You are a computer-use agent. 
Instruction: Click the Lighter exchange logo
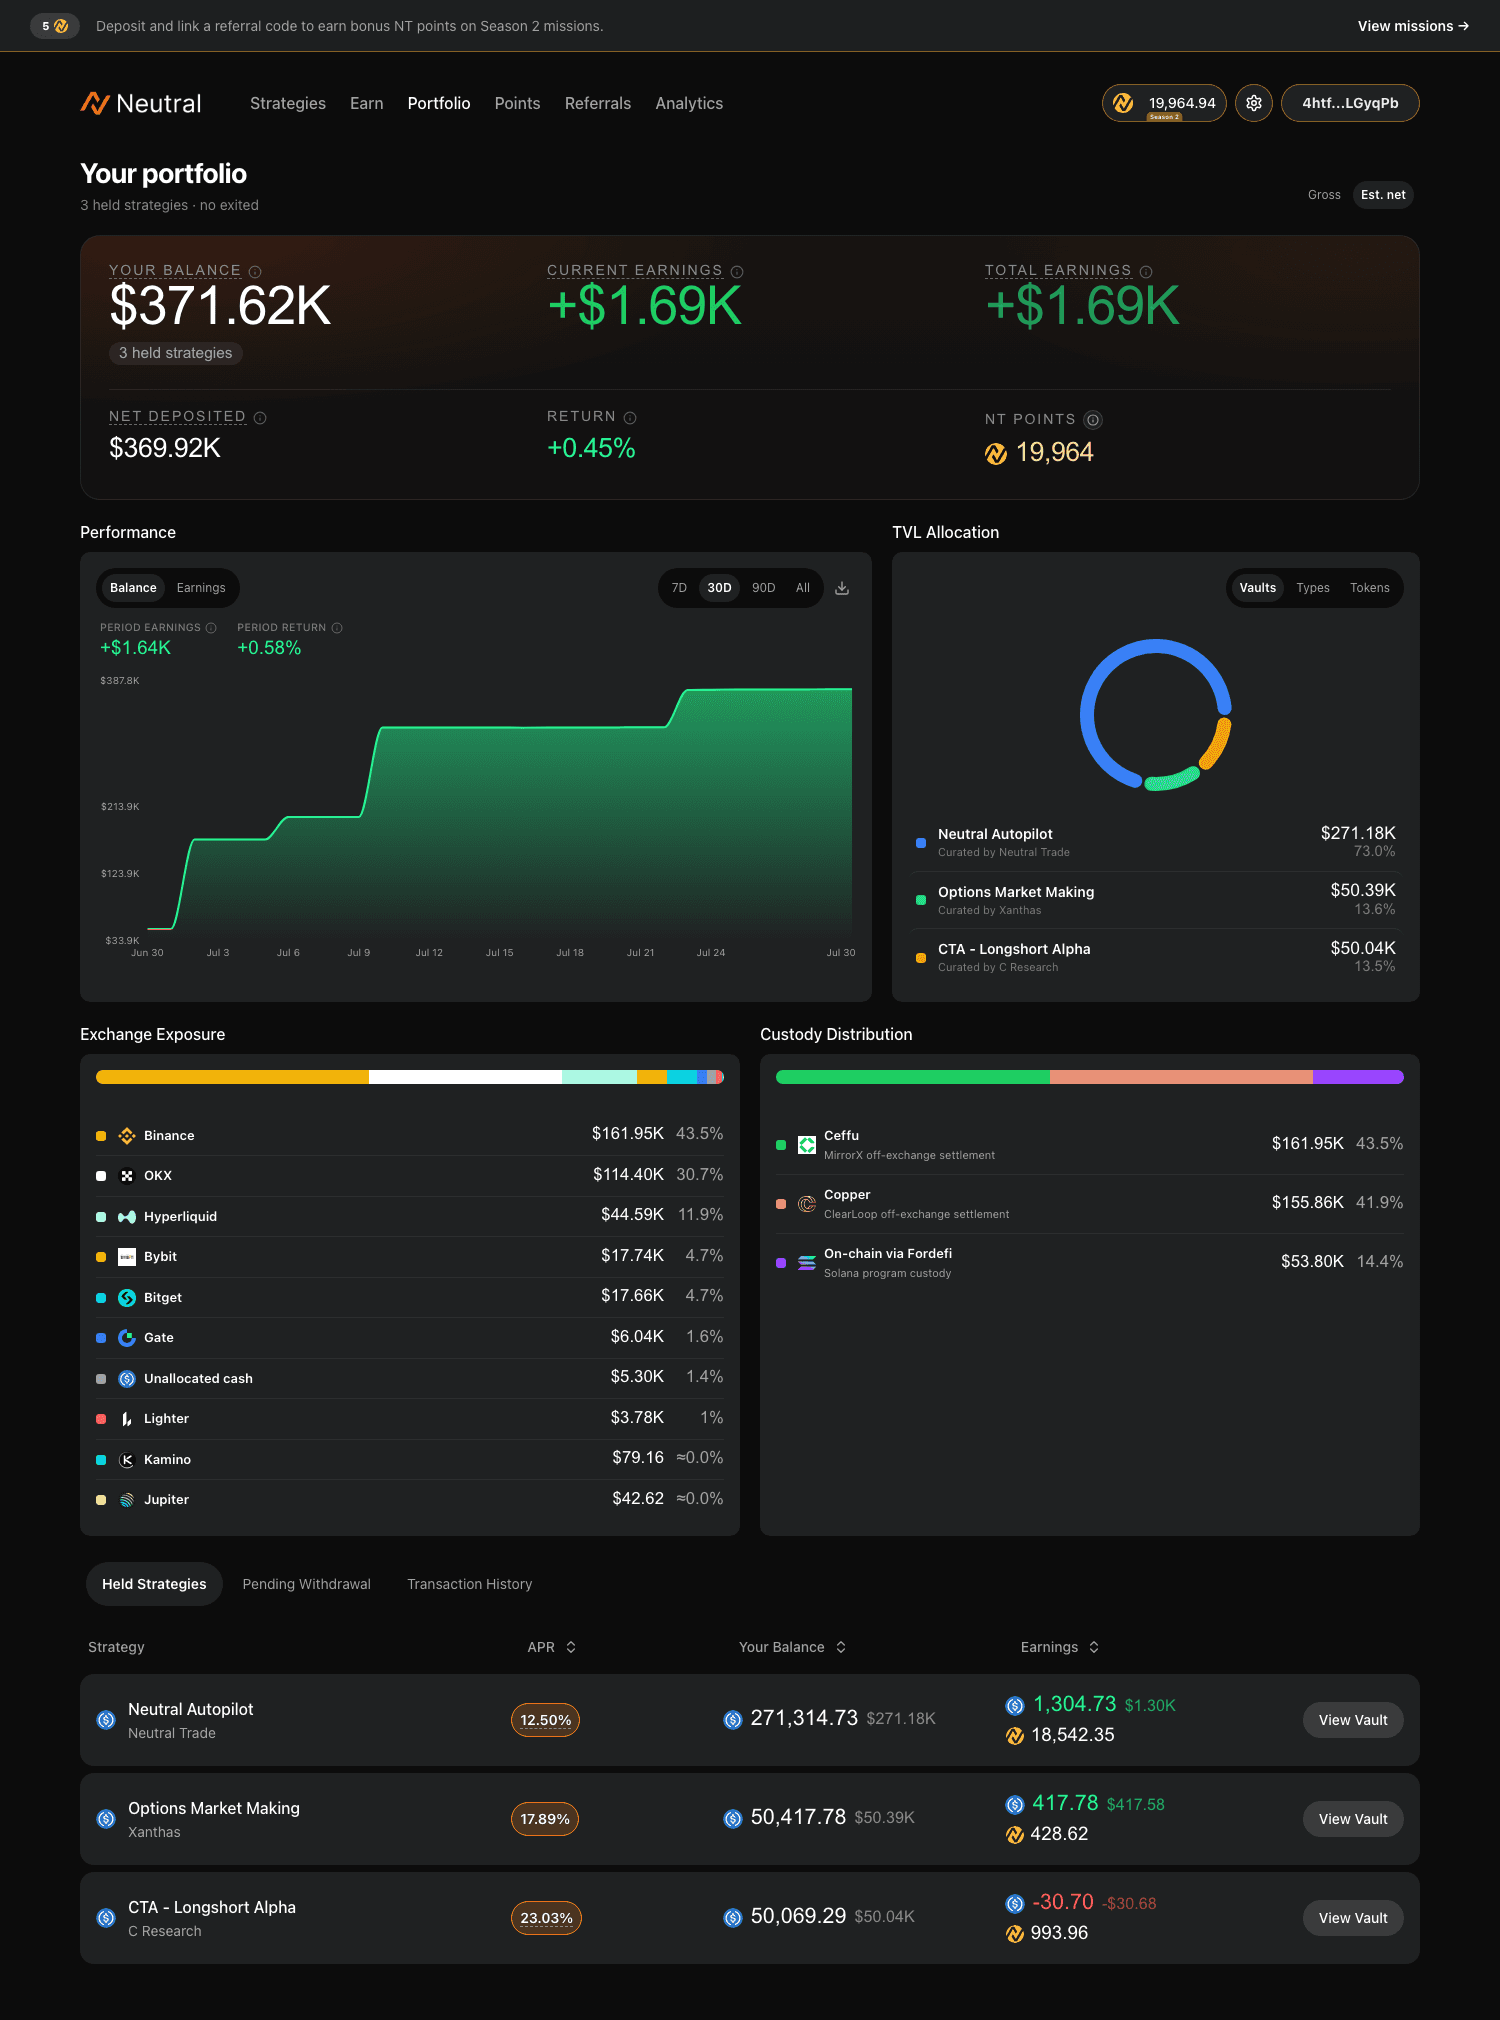point(127,1419)
